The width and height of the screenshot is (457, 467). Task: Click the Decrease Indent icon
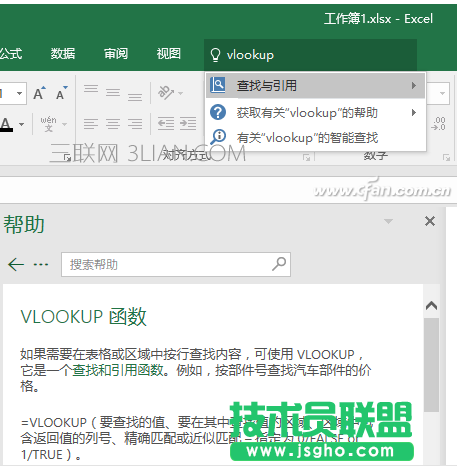(x=166, y=124)
